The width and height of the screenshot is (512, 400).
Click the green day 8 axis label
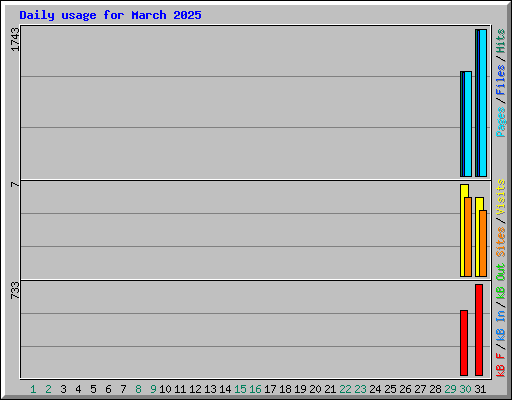pyautogui.click(x=138, y=389)
